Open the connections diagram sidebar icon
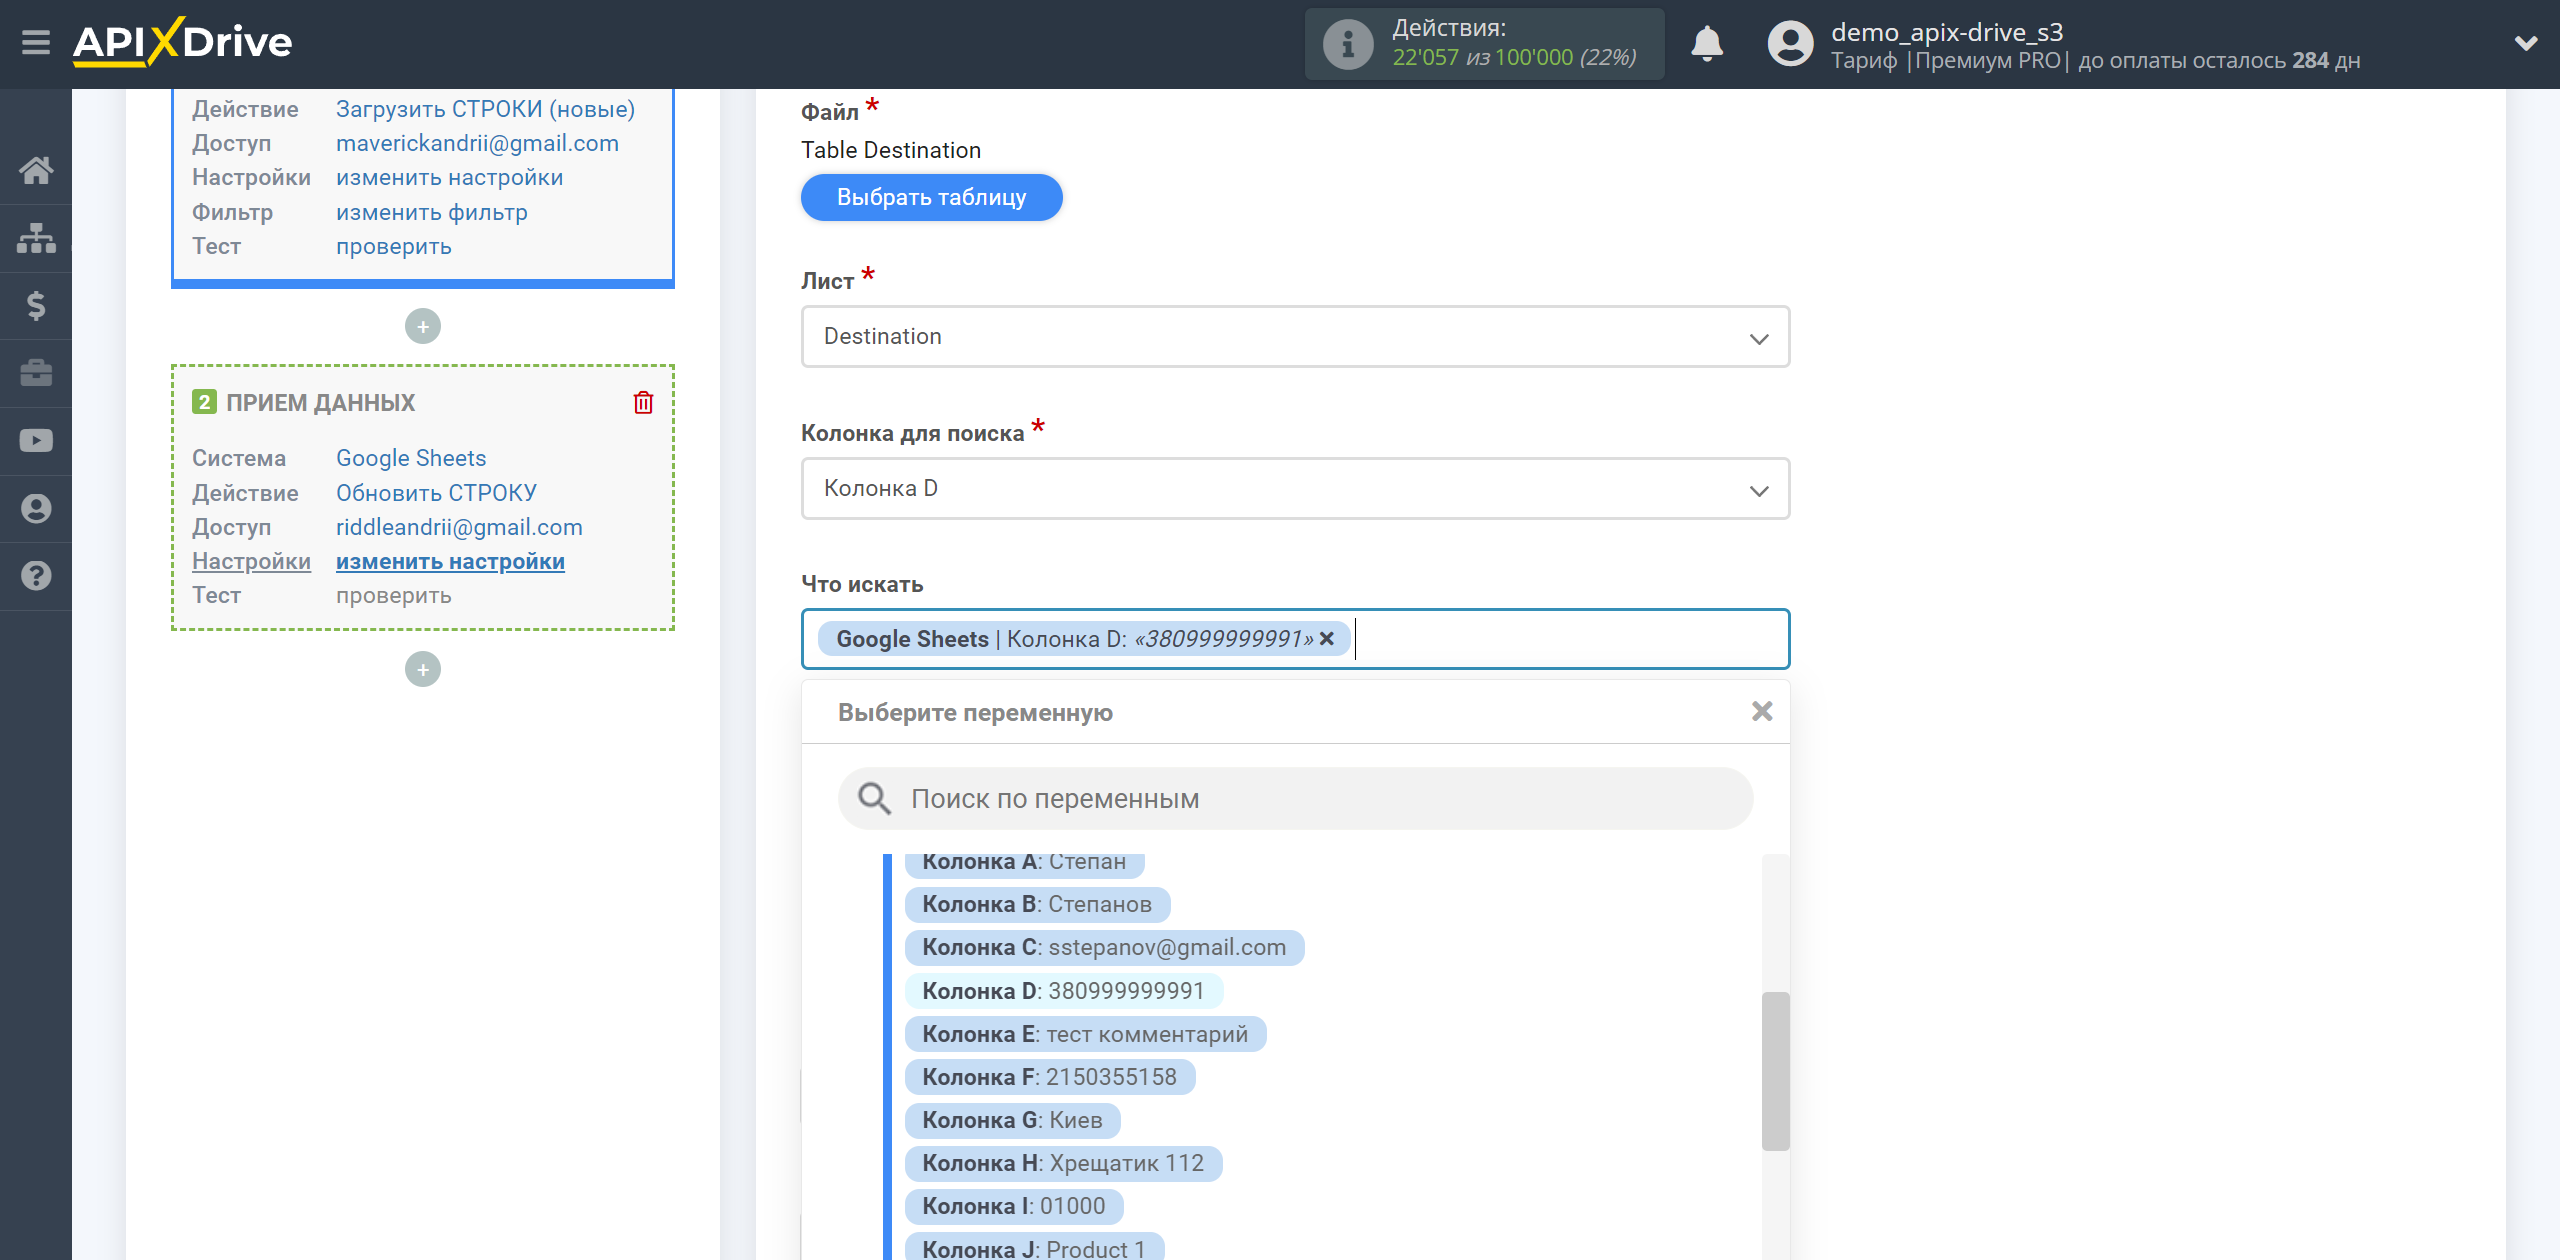The image size is (2560, 1260). pos(36,238)
